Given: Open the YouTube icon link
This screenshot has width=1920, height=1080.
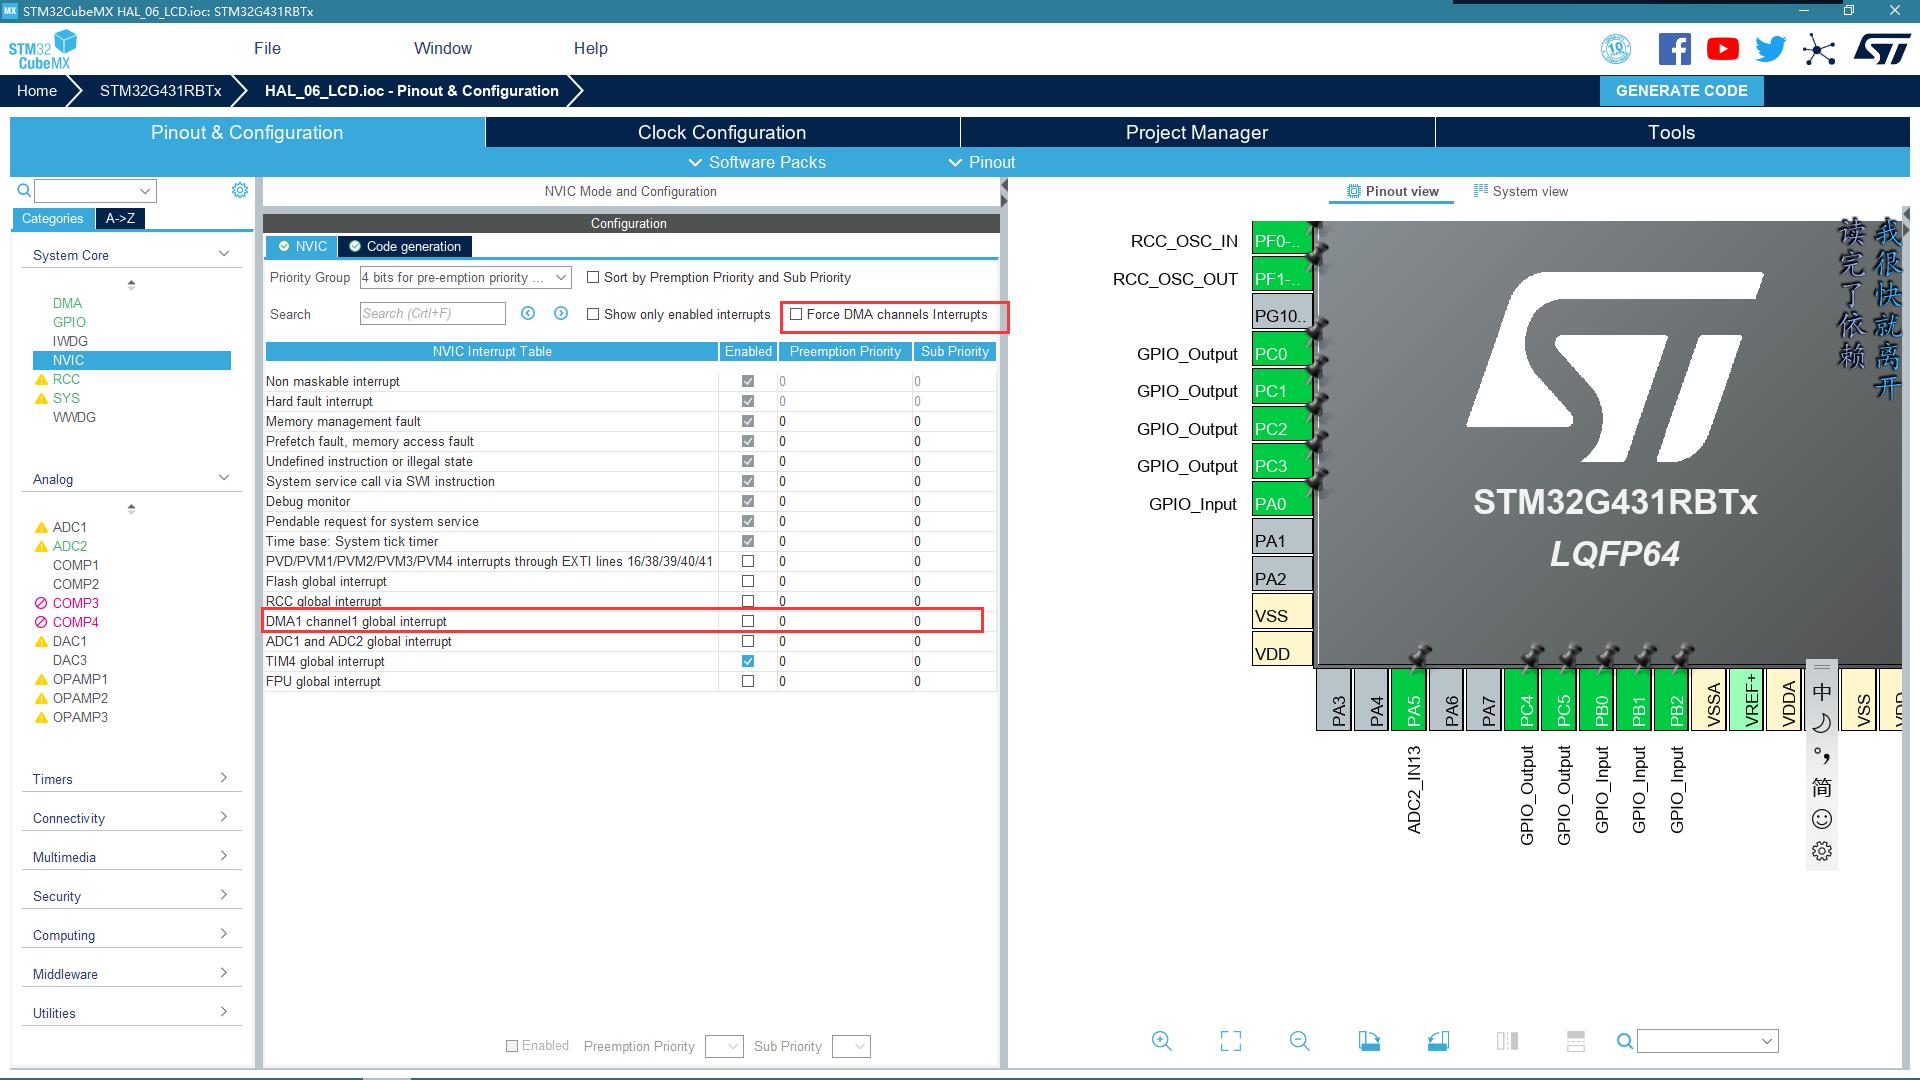Looking at the screenshot, I should tap(1722, 49).
